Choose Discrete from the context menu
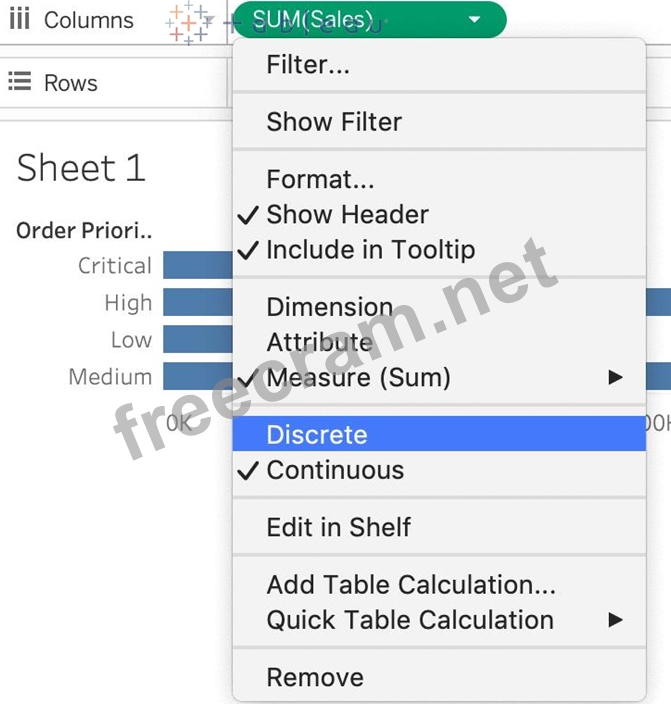 click(317, 435)
